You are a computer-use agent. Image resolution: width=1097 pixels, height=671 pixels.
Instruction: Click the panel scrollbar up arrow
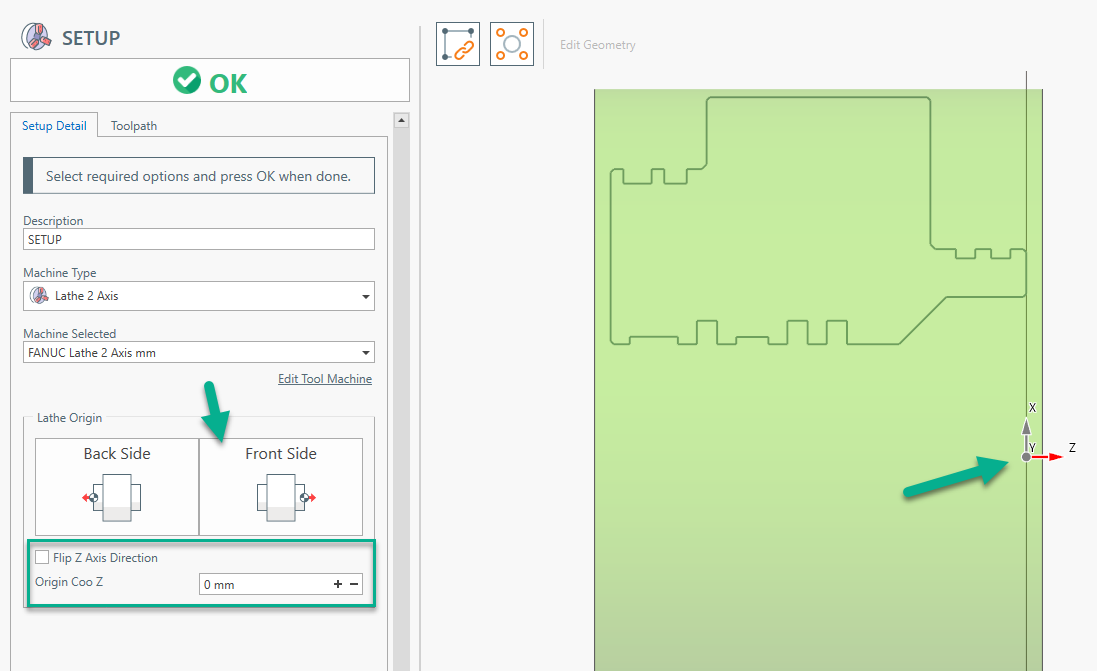402,121
